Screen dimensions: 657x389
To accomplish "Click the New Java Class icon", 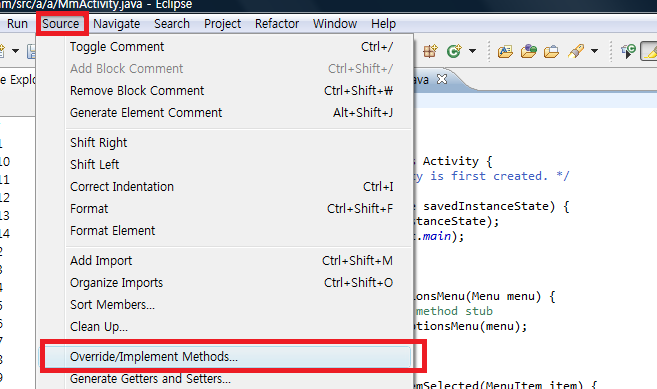I will point(454,51).
